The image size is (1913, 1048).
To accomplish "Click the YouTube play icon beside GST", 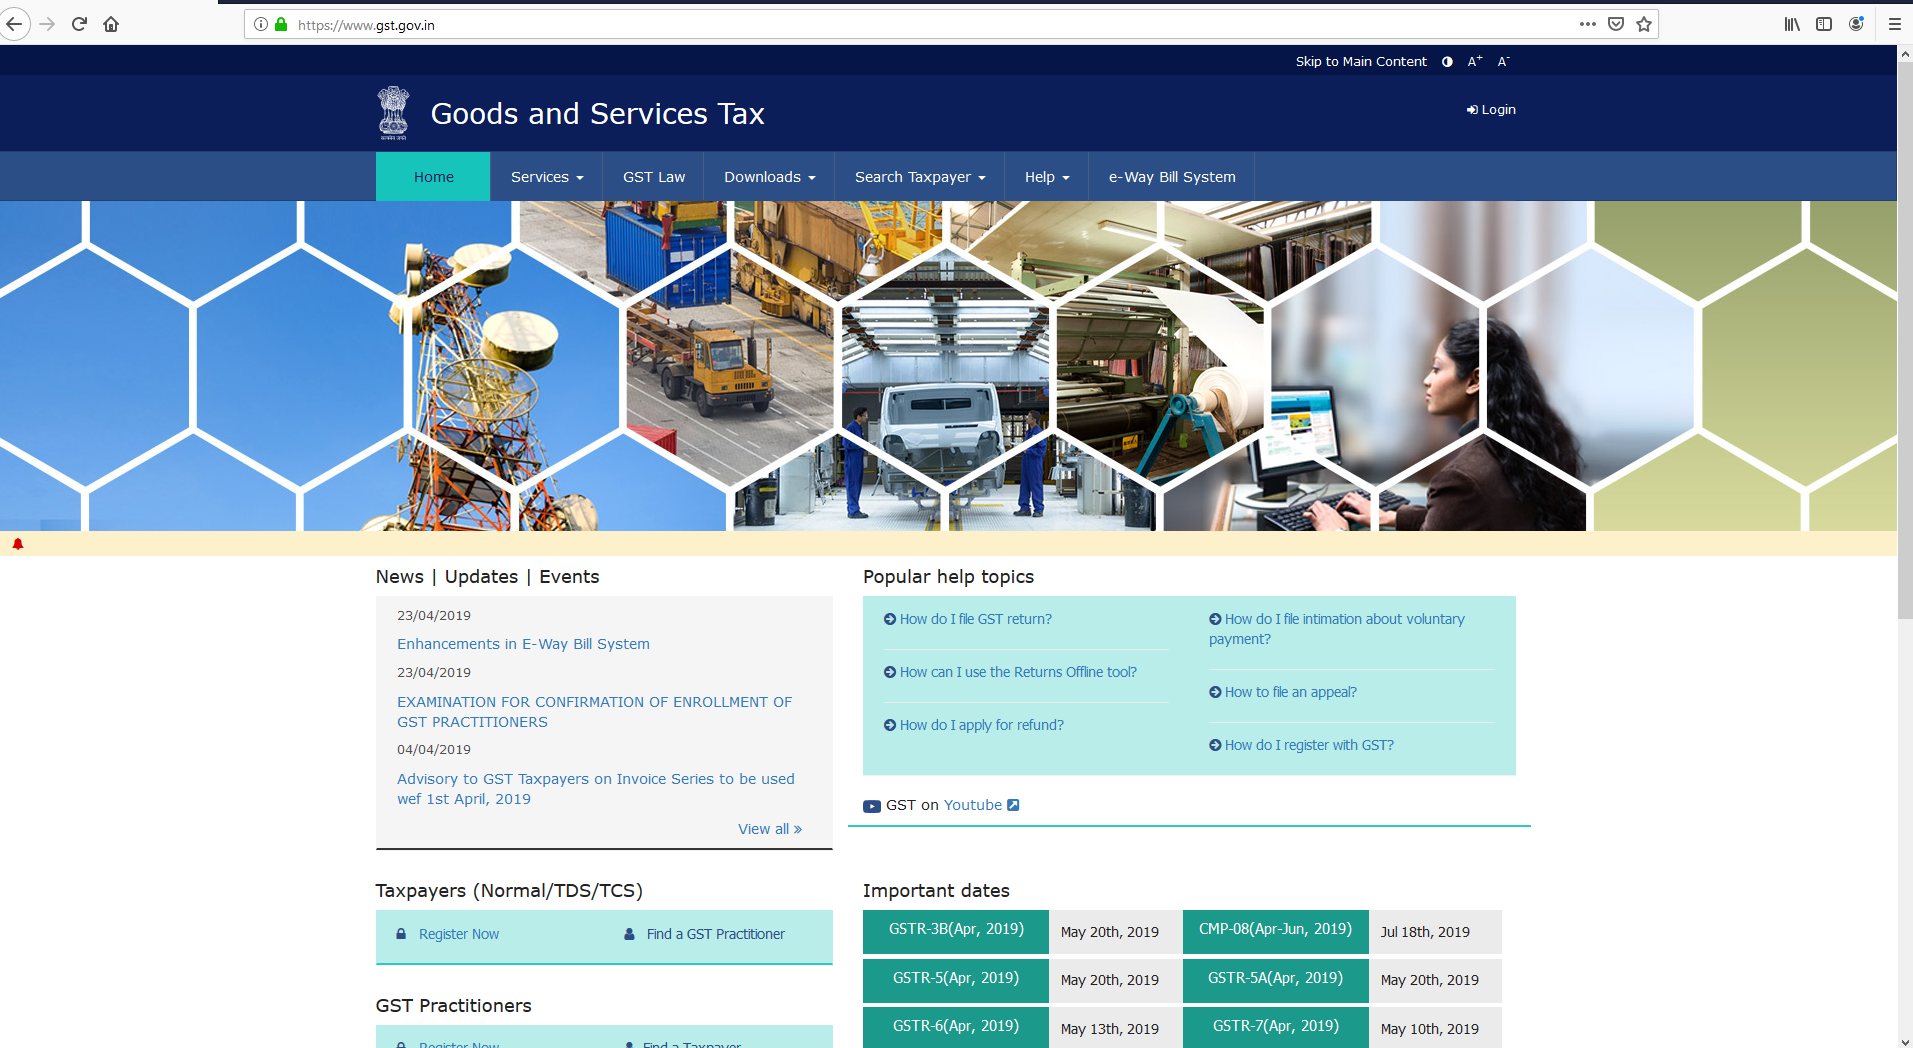I will 872,806.
